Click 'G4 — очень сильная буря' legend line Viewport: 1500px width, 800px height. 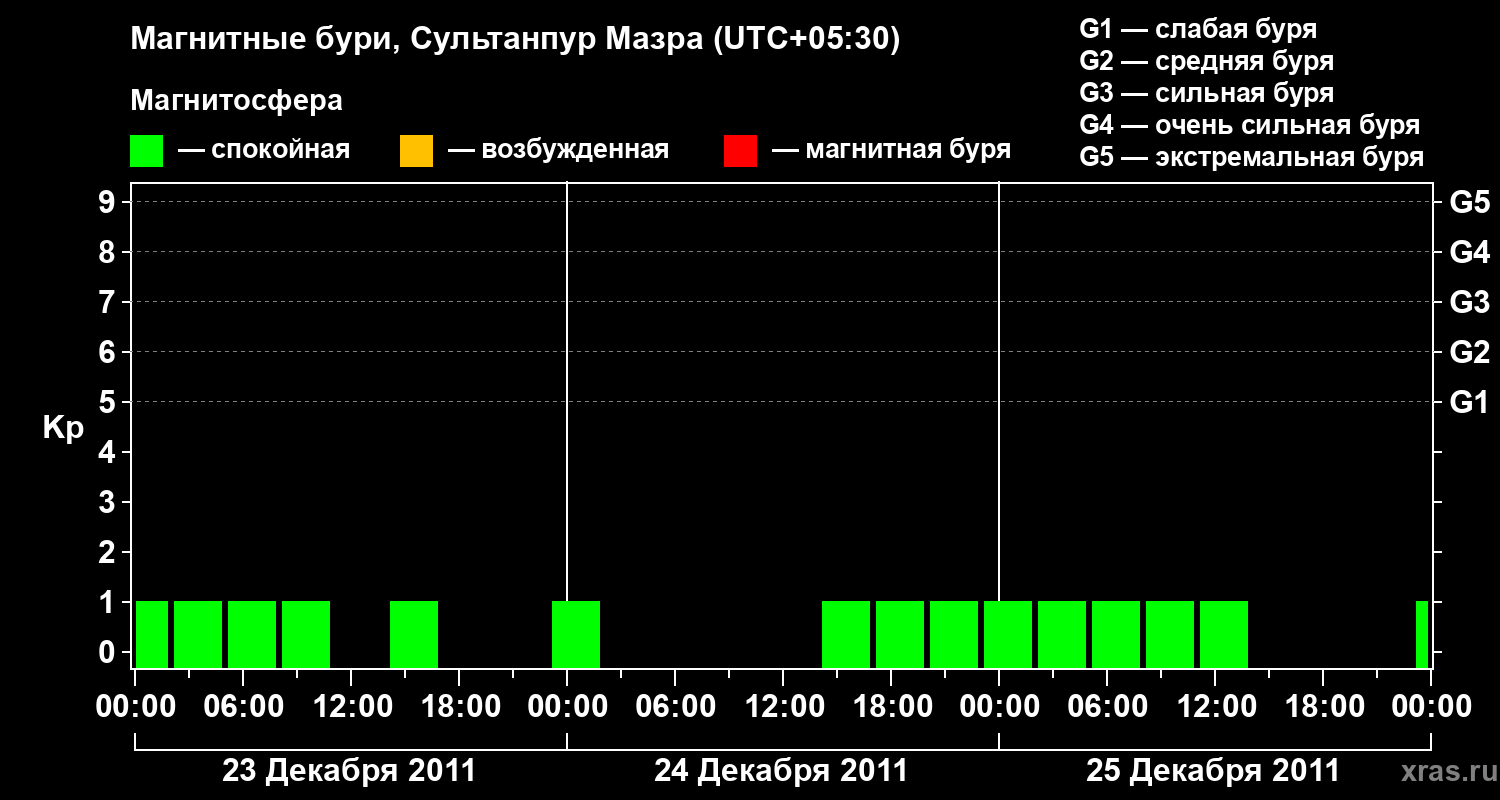coord(1249,125)
